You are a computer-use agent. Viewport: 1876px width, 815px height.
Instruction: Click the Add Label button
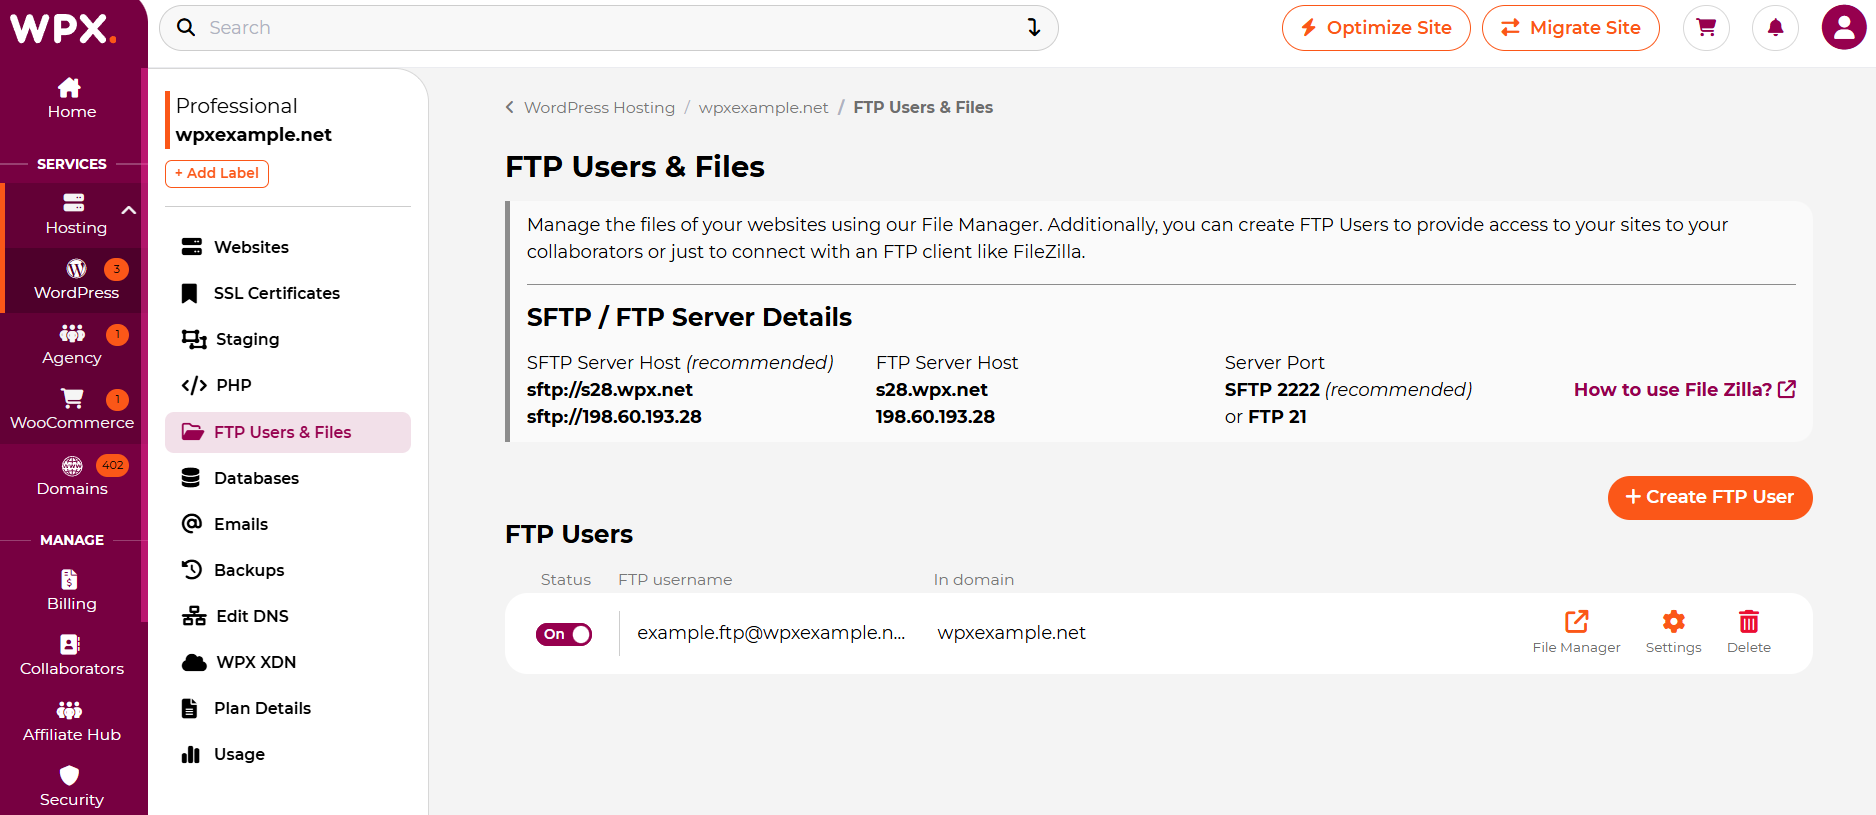217,173
